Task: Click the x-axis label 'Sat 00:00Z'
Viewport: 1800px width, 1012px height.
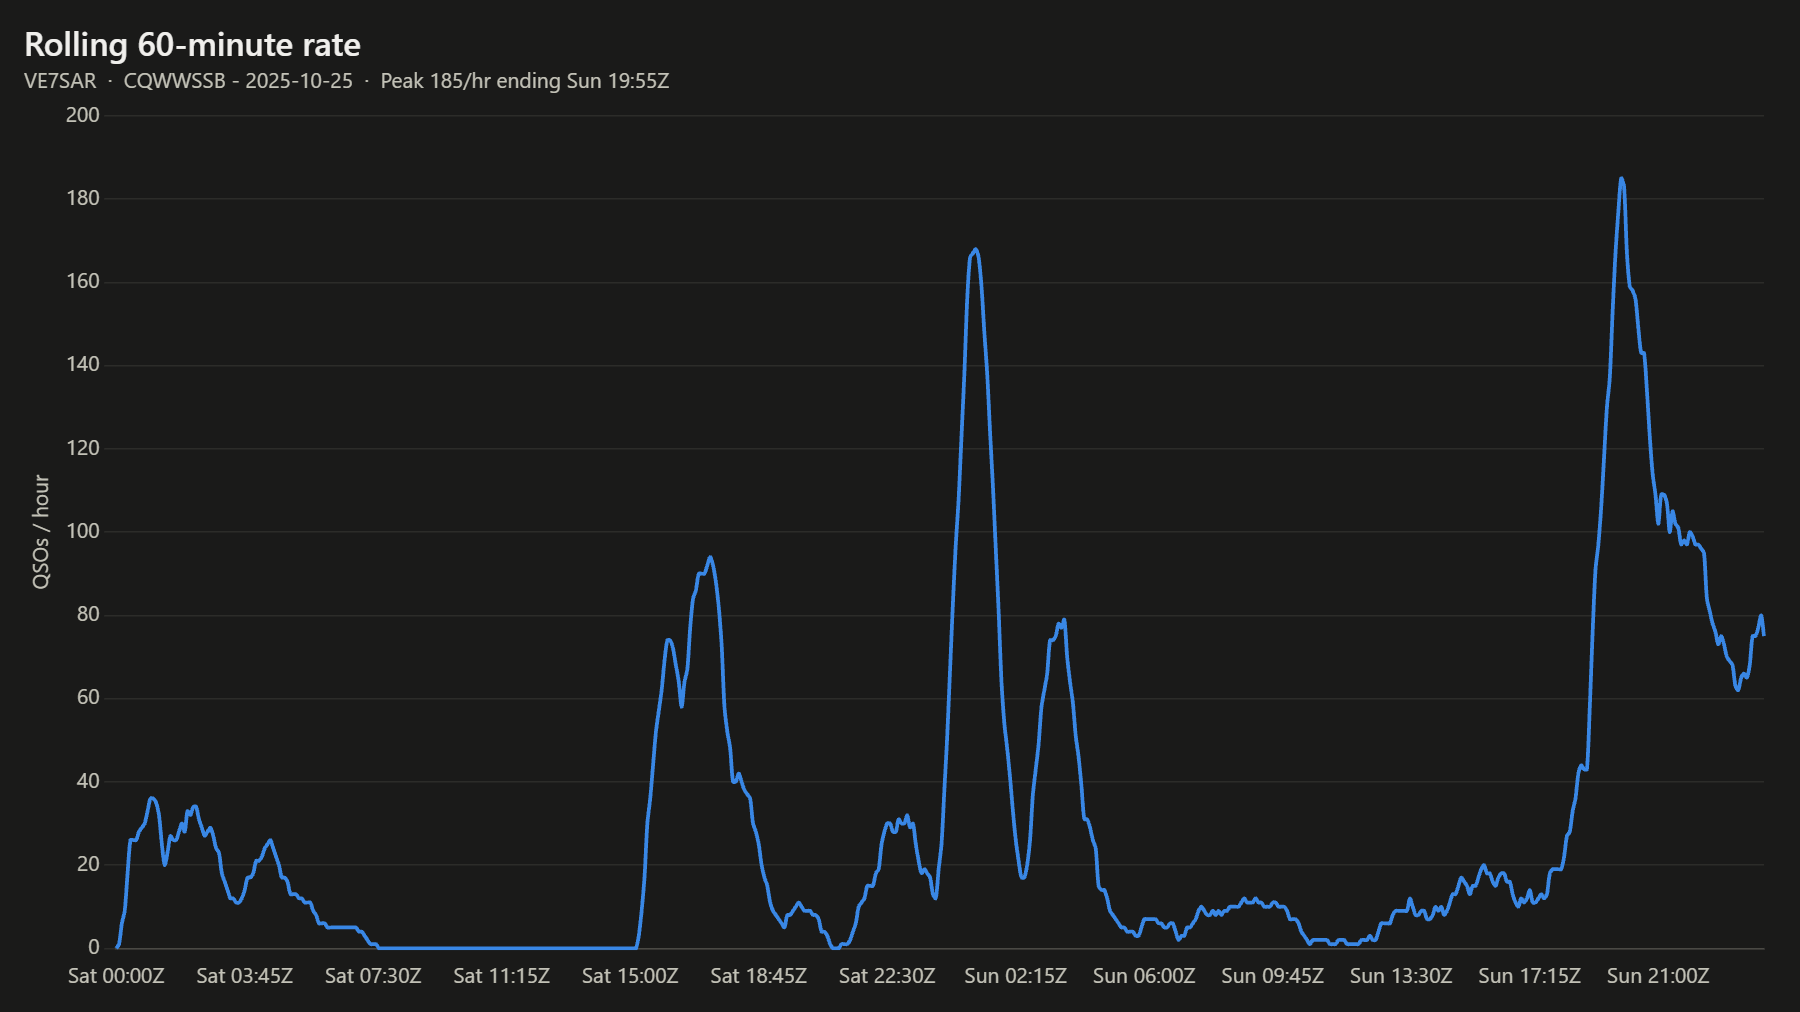Action: (116, 976)
